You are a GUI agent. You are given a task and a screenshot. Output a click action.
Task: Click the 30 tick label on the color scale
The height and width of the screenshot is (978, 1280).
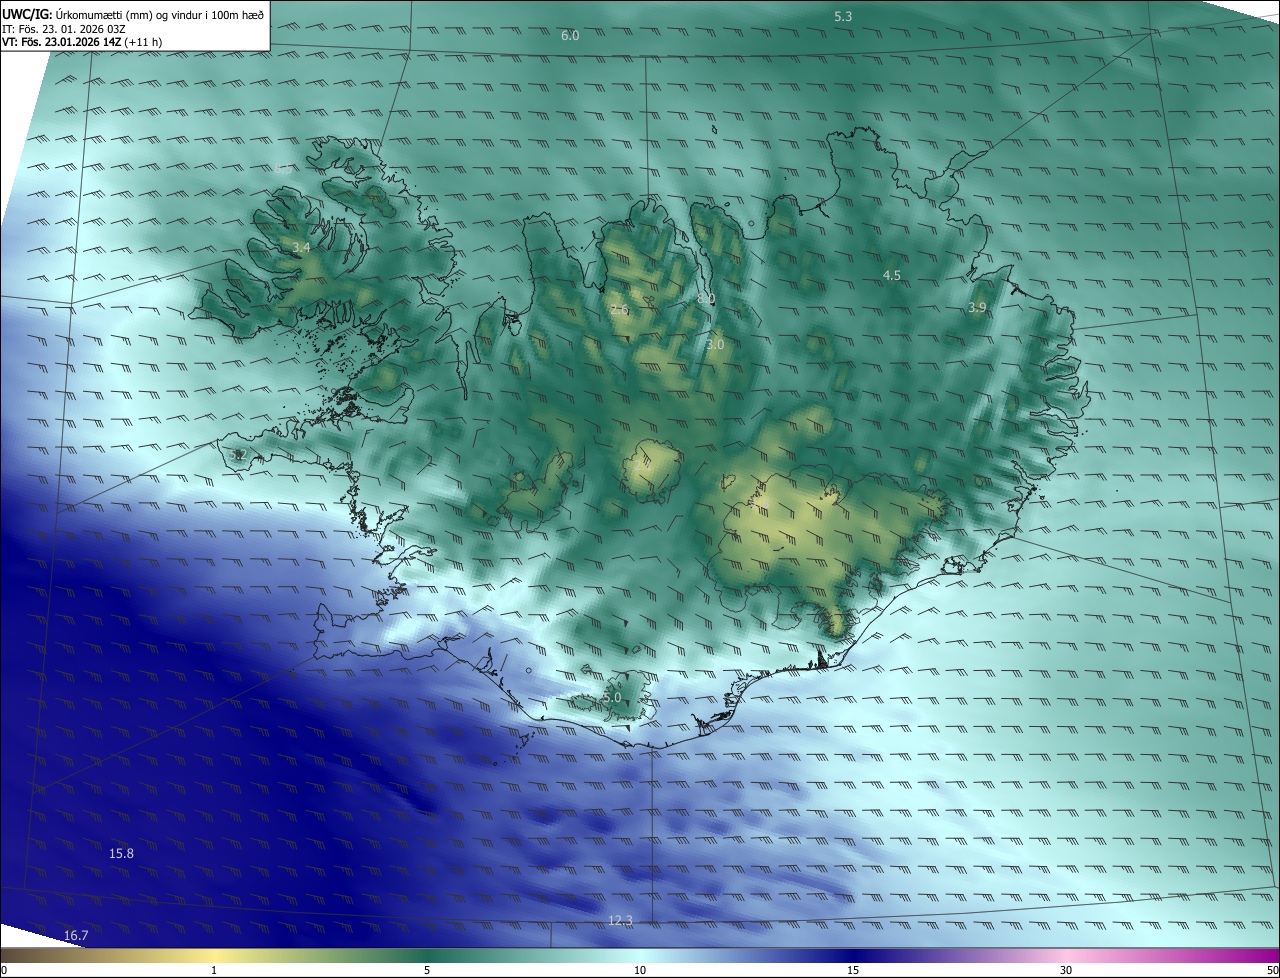pos(1066,970)
